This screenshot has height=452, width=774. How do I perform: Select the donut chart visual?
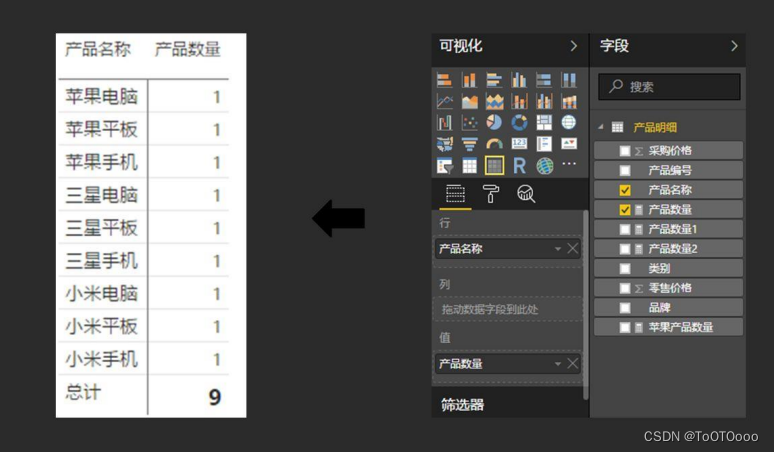(x=519, y=122)
